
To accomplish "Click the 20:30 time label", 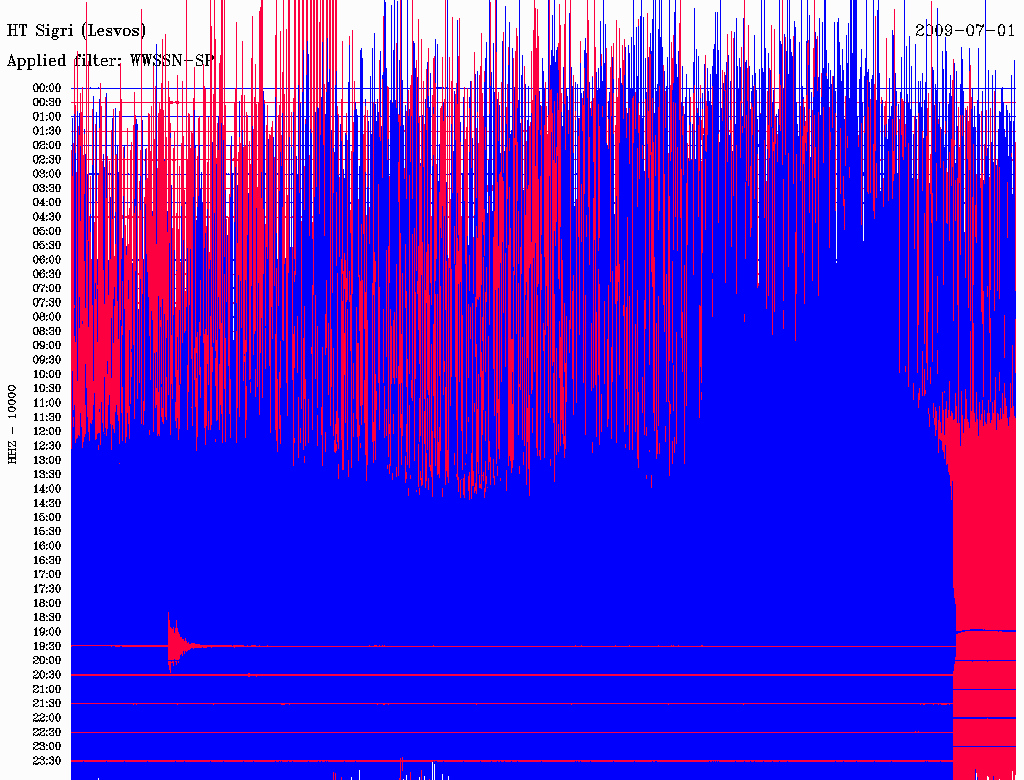I will (x=47, y=675).
